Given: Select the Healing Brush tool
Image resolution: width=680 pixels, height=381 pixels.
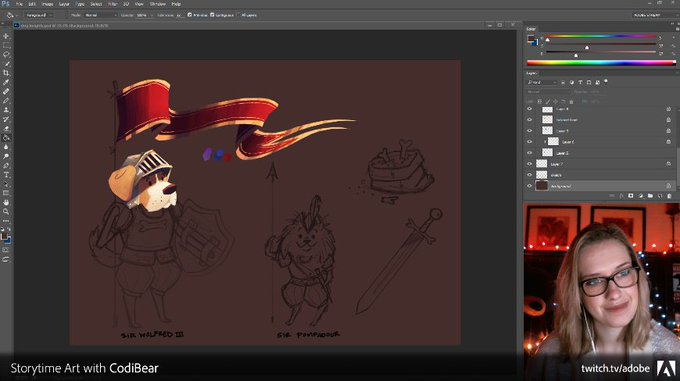Looking at the screenshot, I should click(x=6, y=91).
